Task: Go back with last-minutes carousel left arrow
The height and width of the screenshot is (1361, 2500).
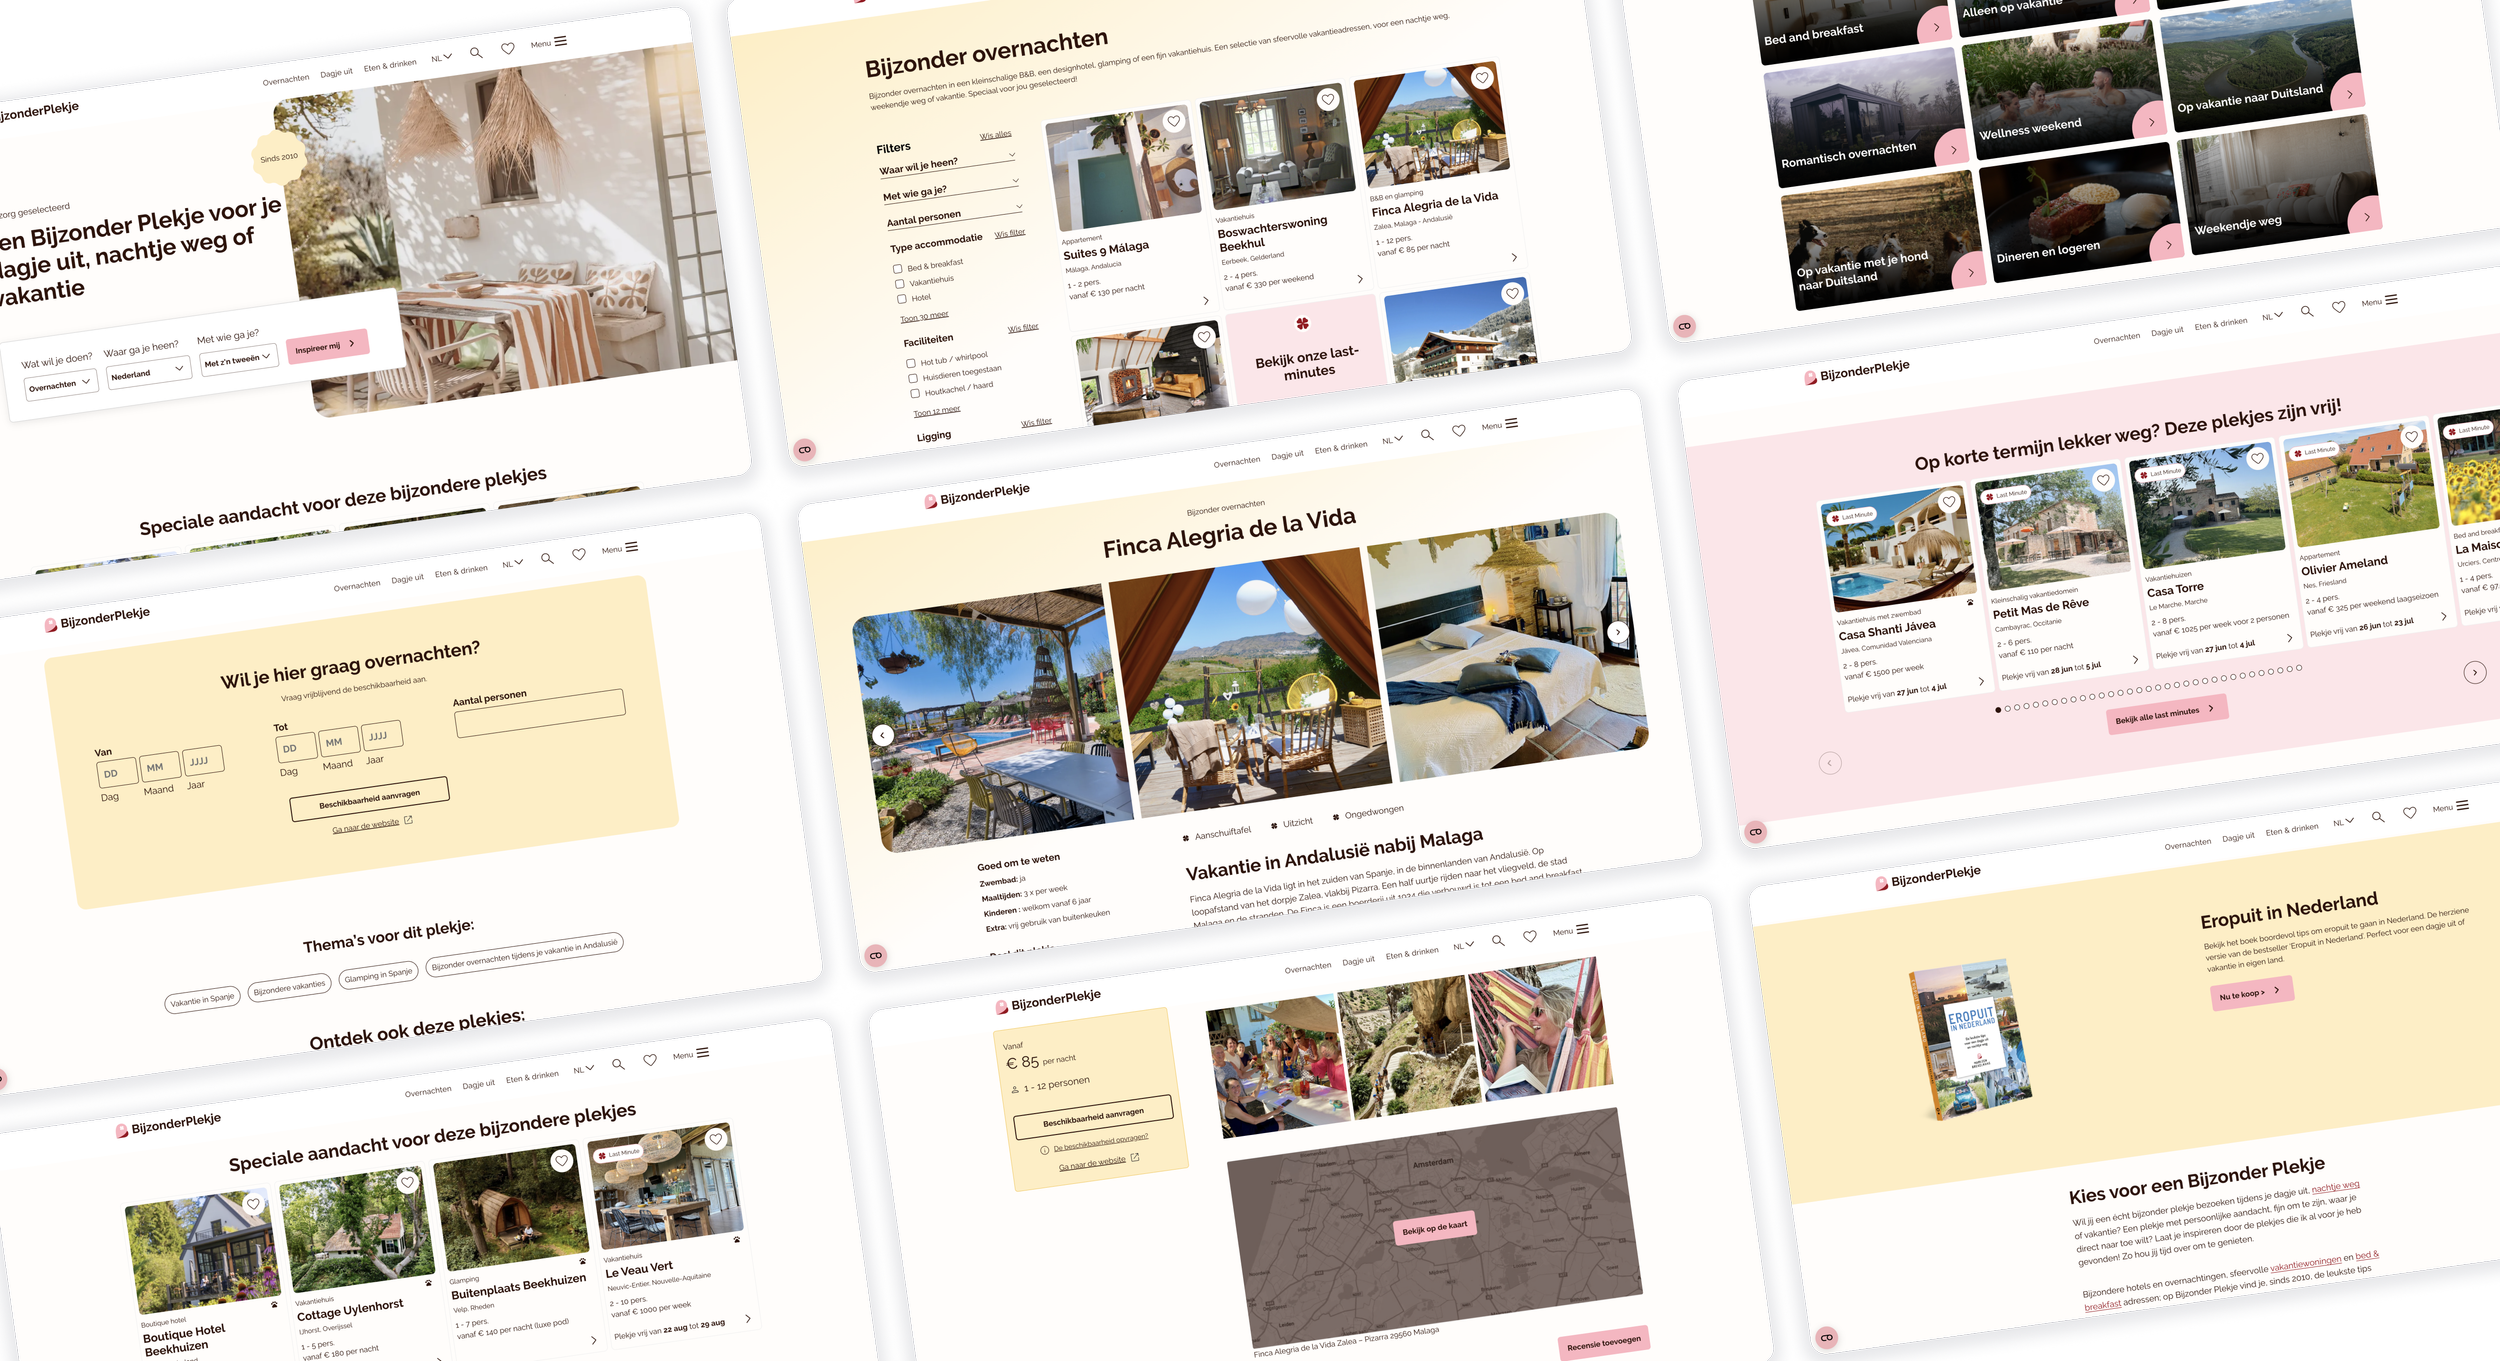Action: coord(1830,763)
